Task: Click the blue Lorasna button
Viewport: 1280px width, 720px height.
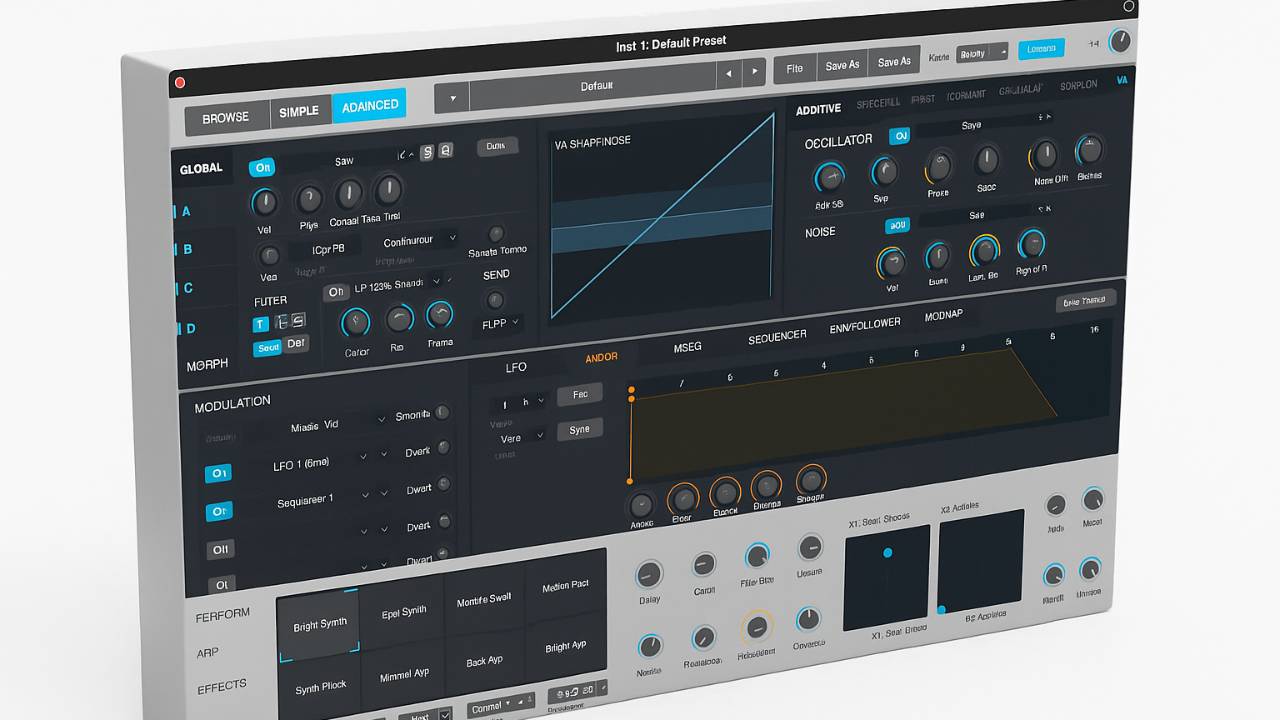Action: [1041, 48]
